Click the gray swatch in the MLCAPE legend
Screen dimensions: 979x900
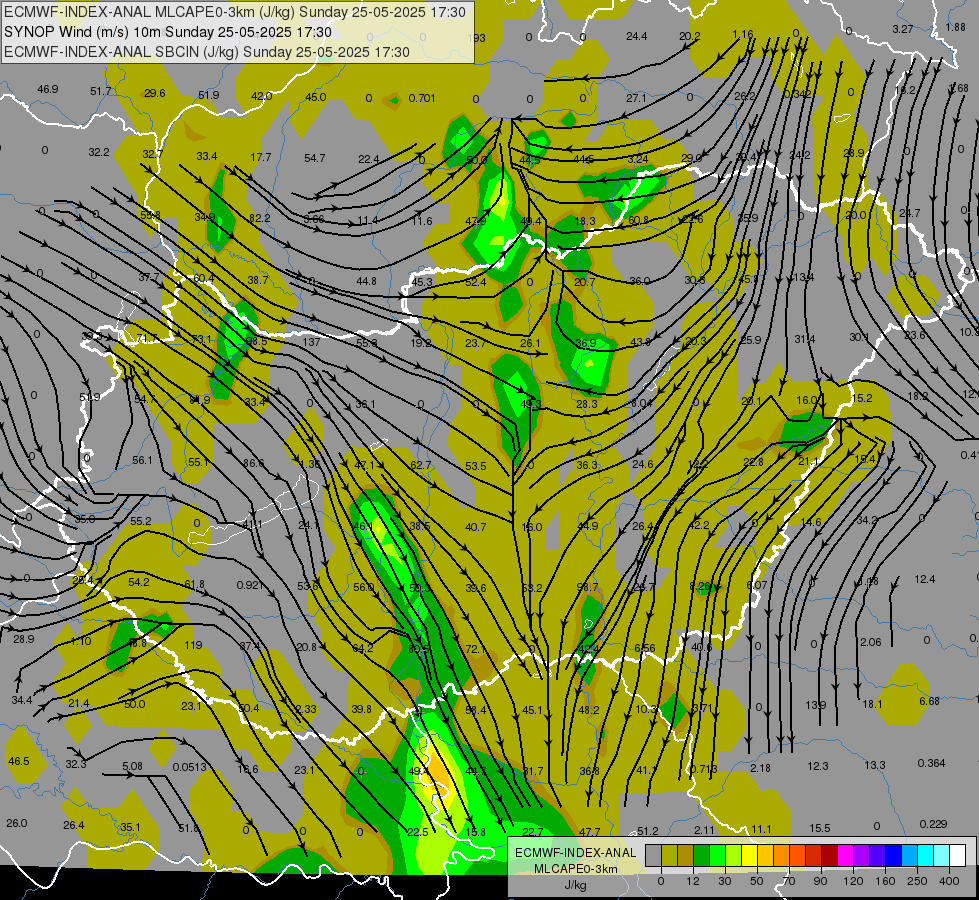pyautogui.click(x=654, y=855)
